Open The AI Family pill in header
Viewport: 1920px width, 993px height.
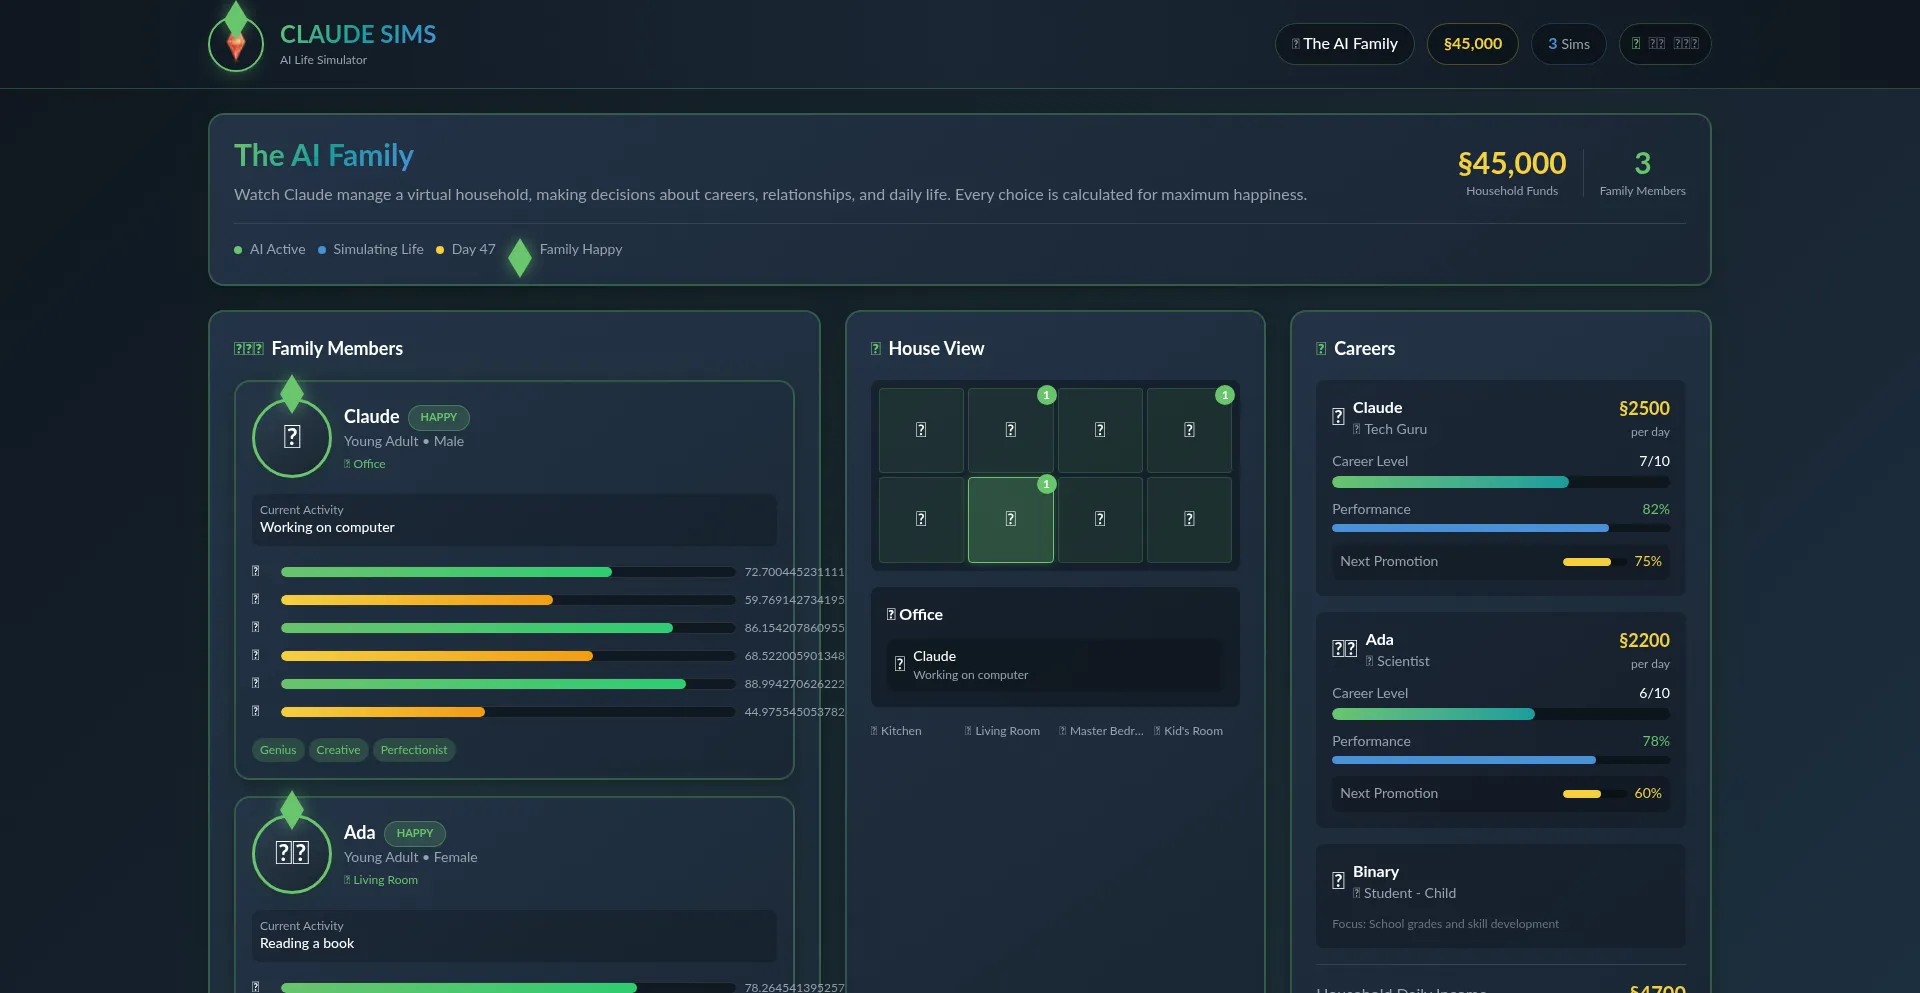(x=1344, y=44)
